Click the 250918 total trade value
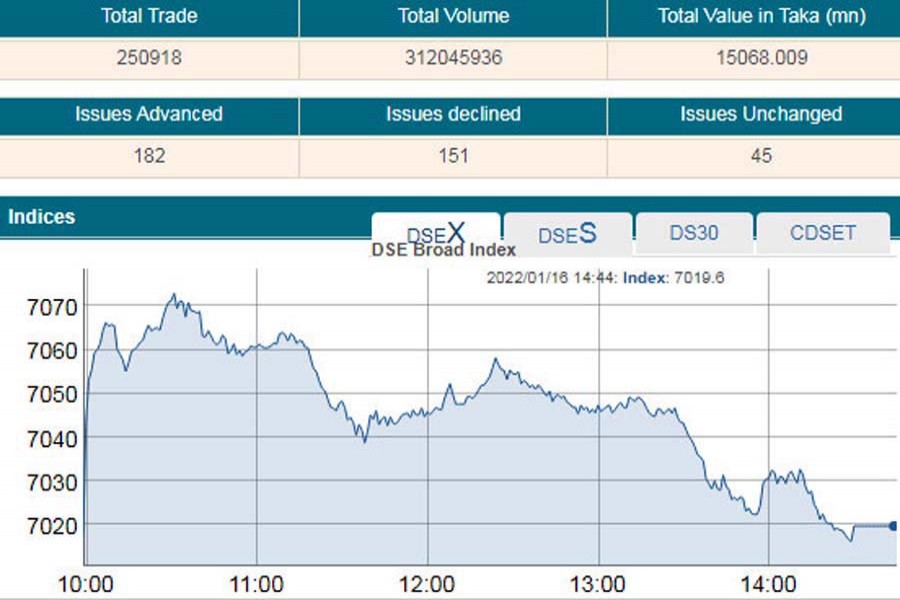 coord(149,58)
